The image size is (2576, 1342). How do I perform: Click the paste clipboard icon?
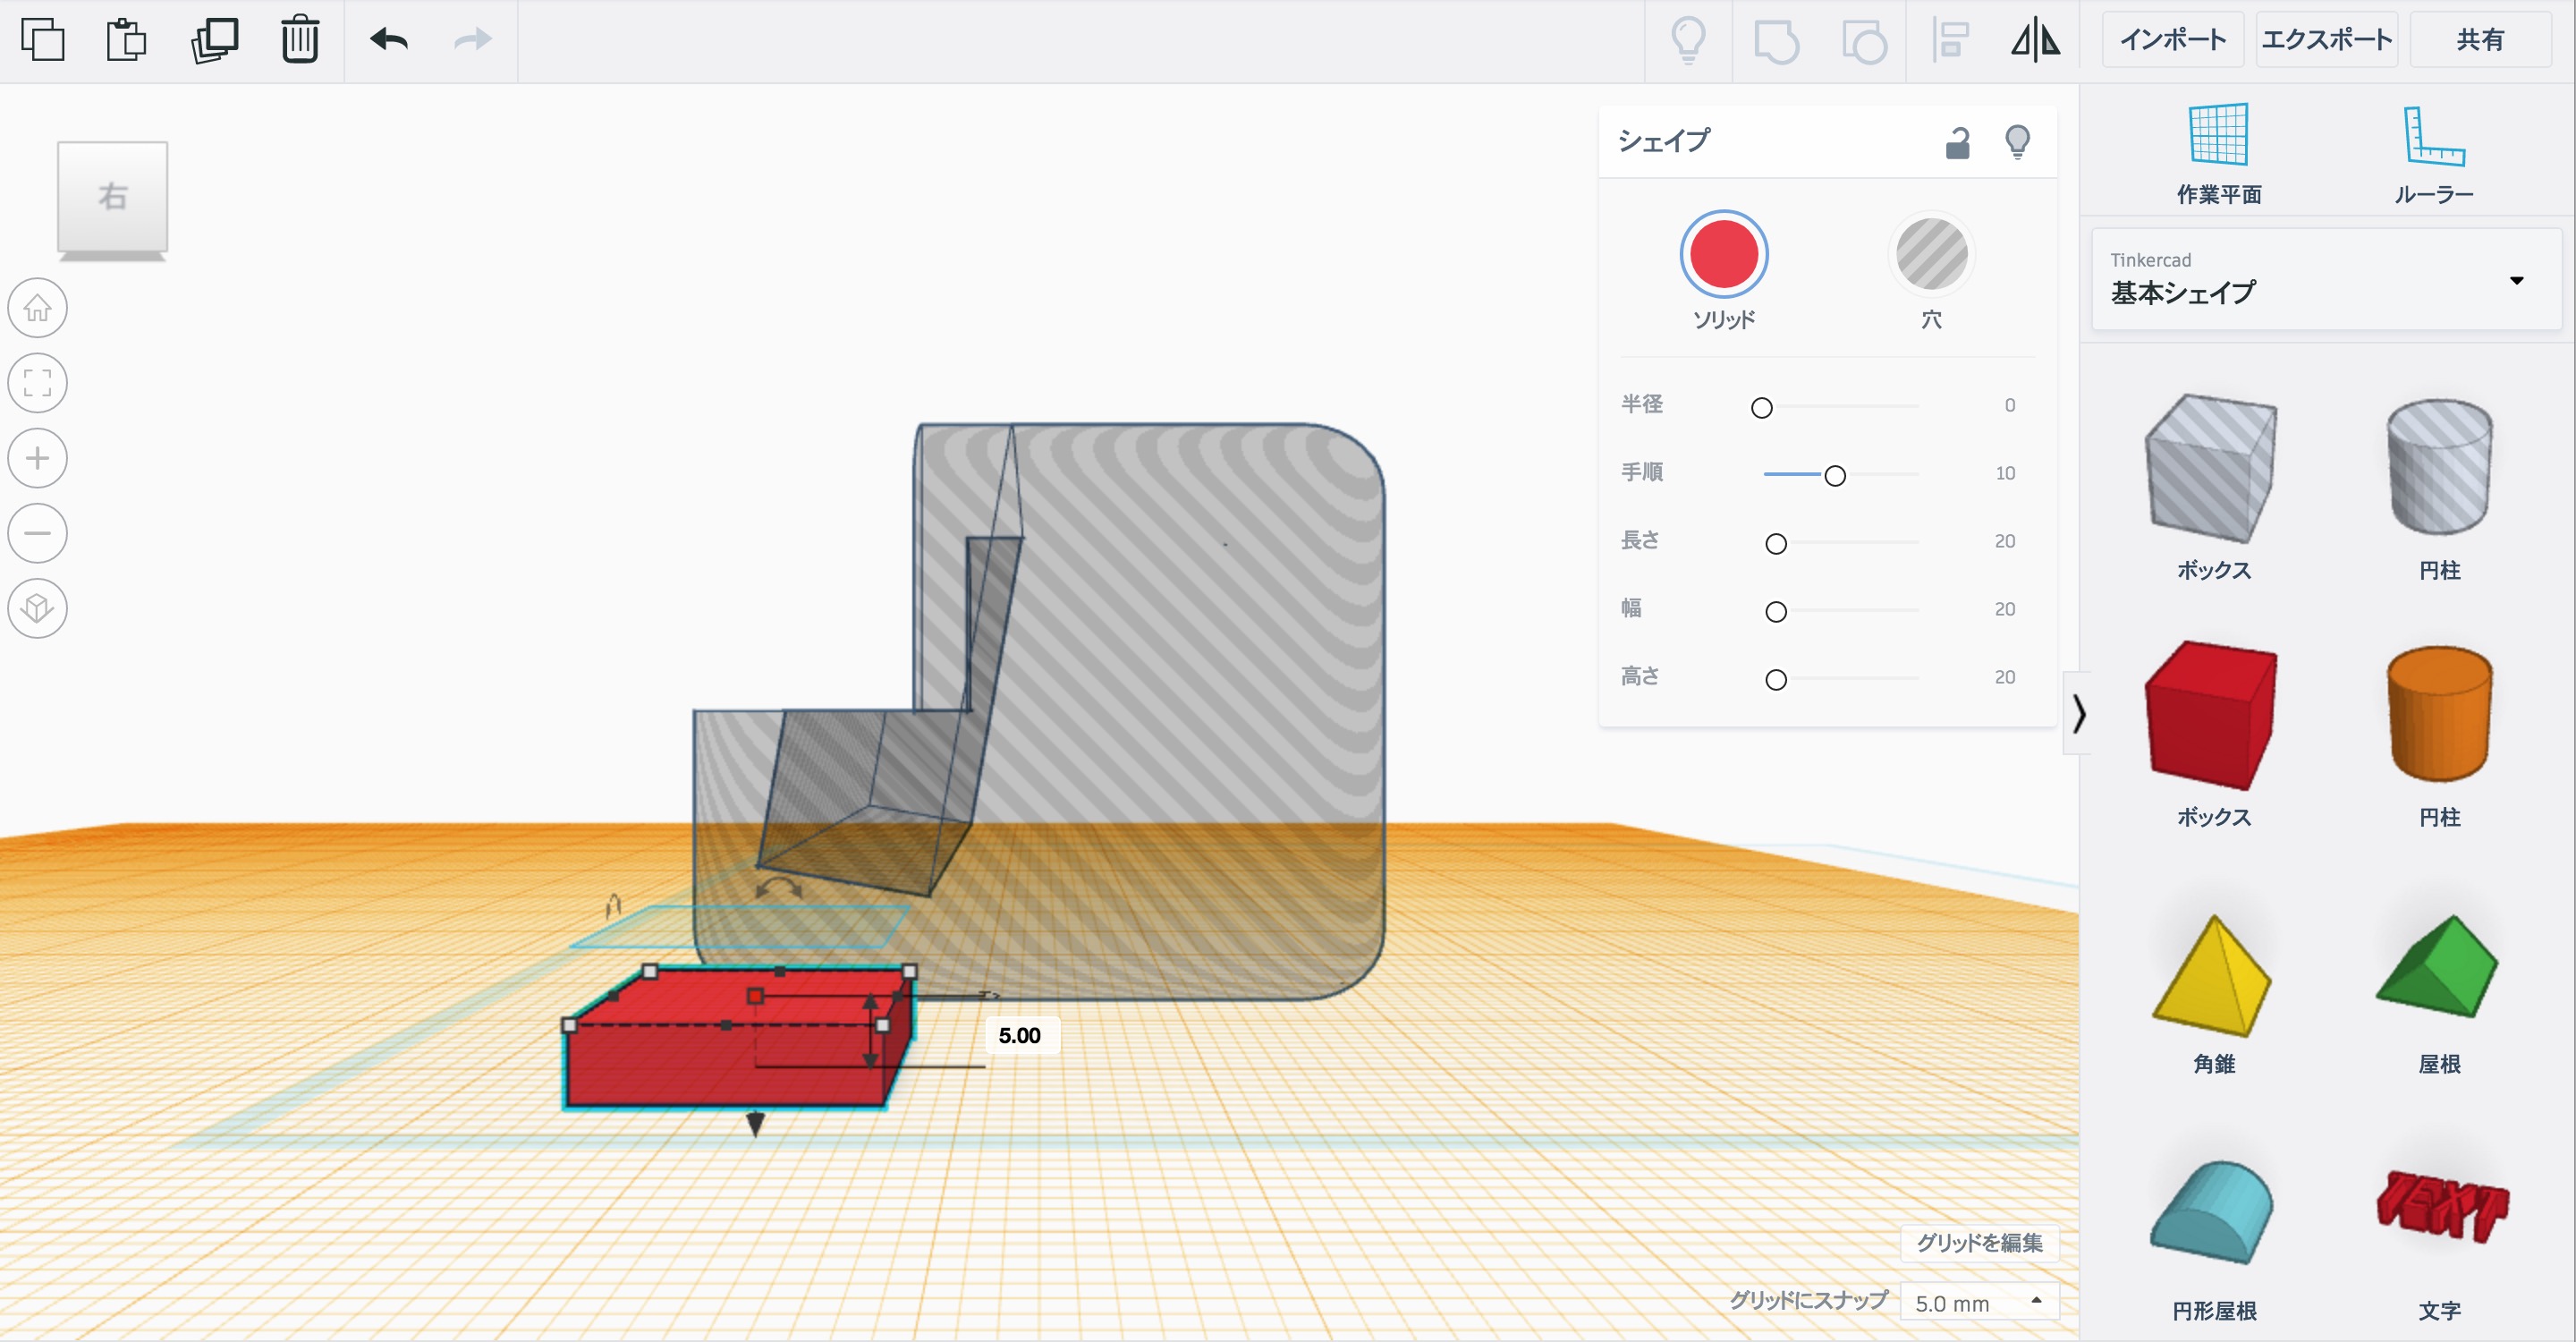pos(127,40)
